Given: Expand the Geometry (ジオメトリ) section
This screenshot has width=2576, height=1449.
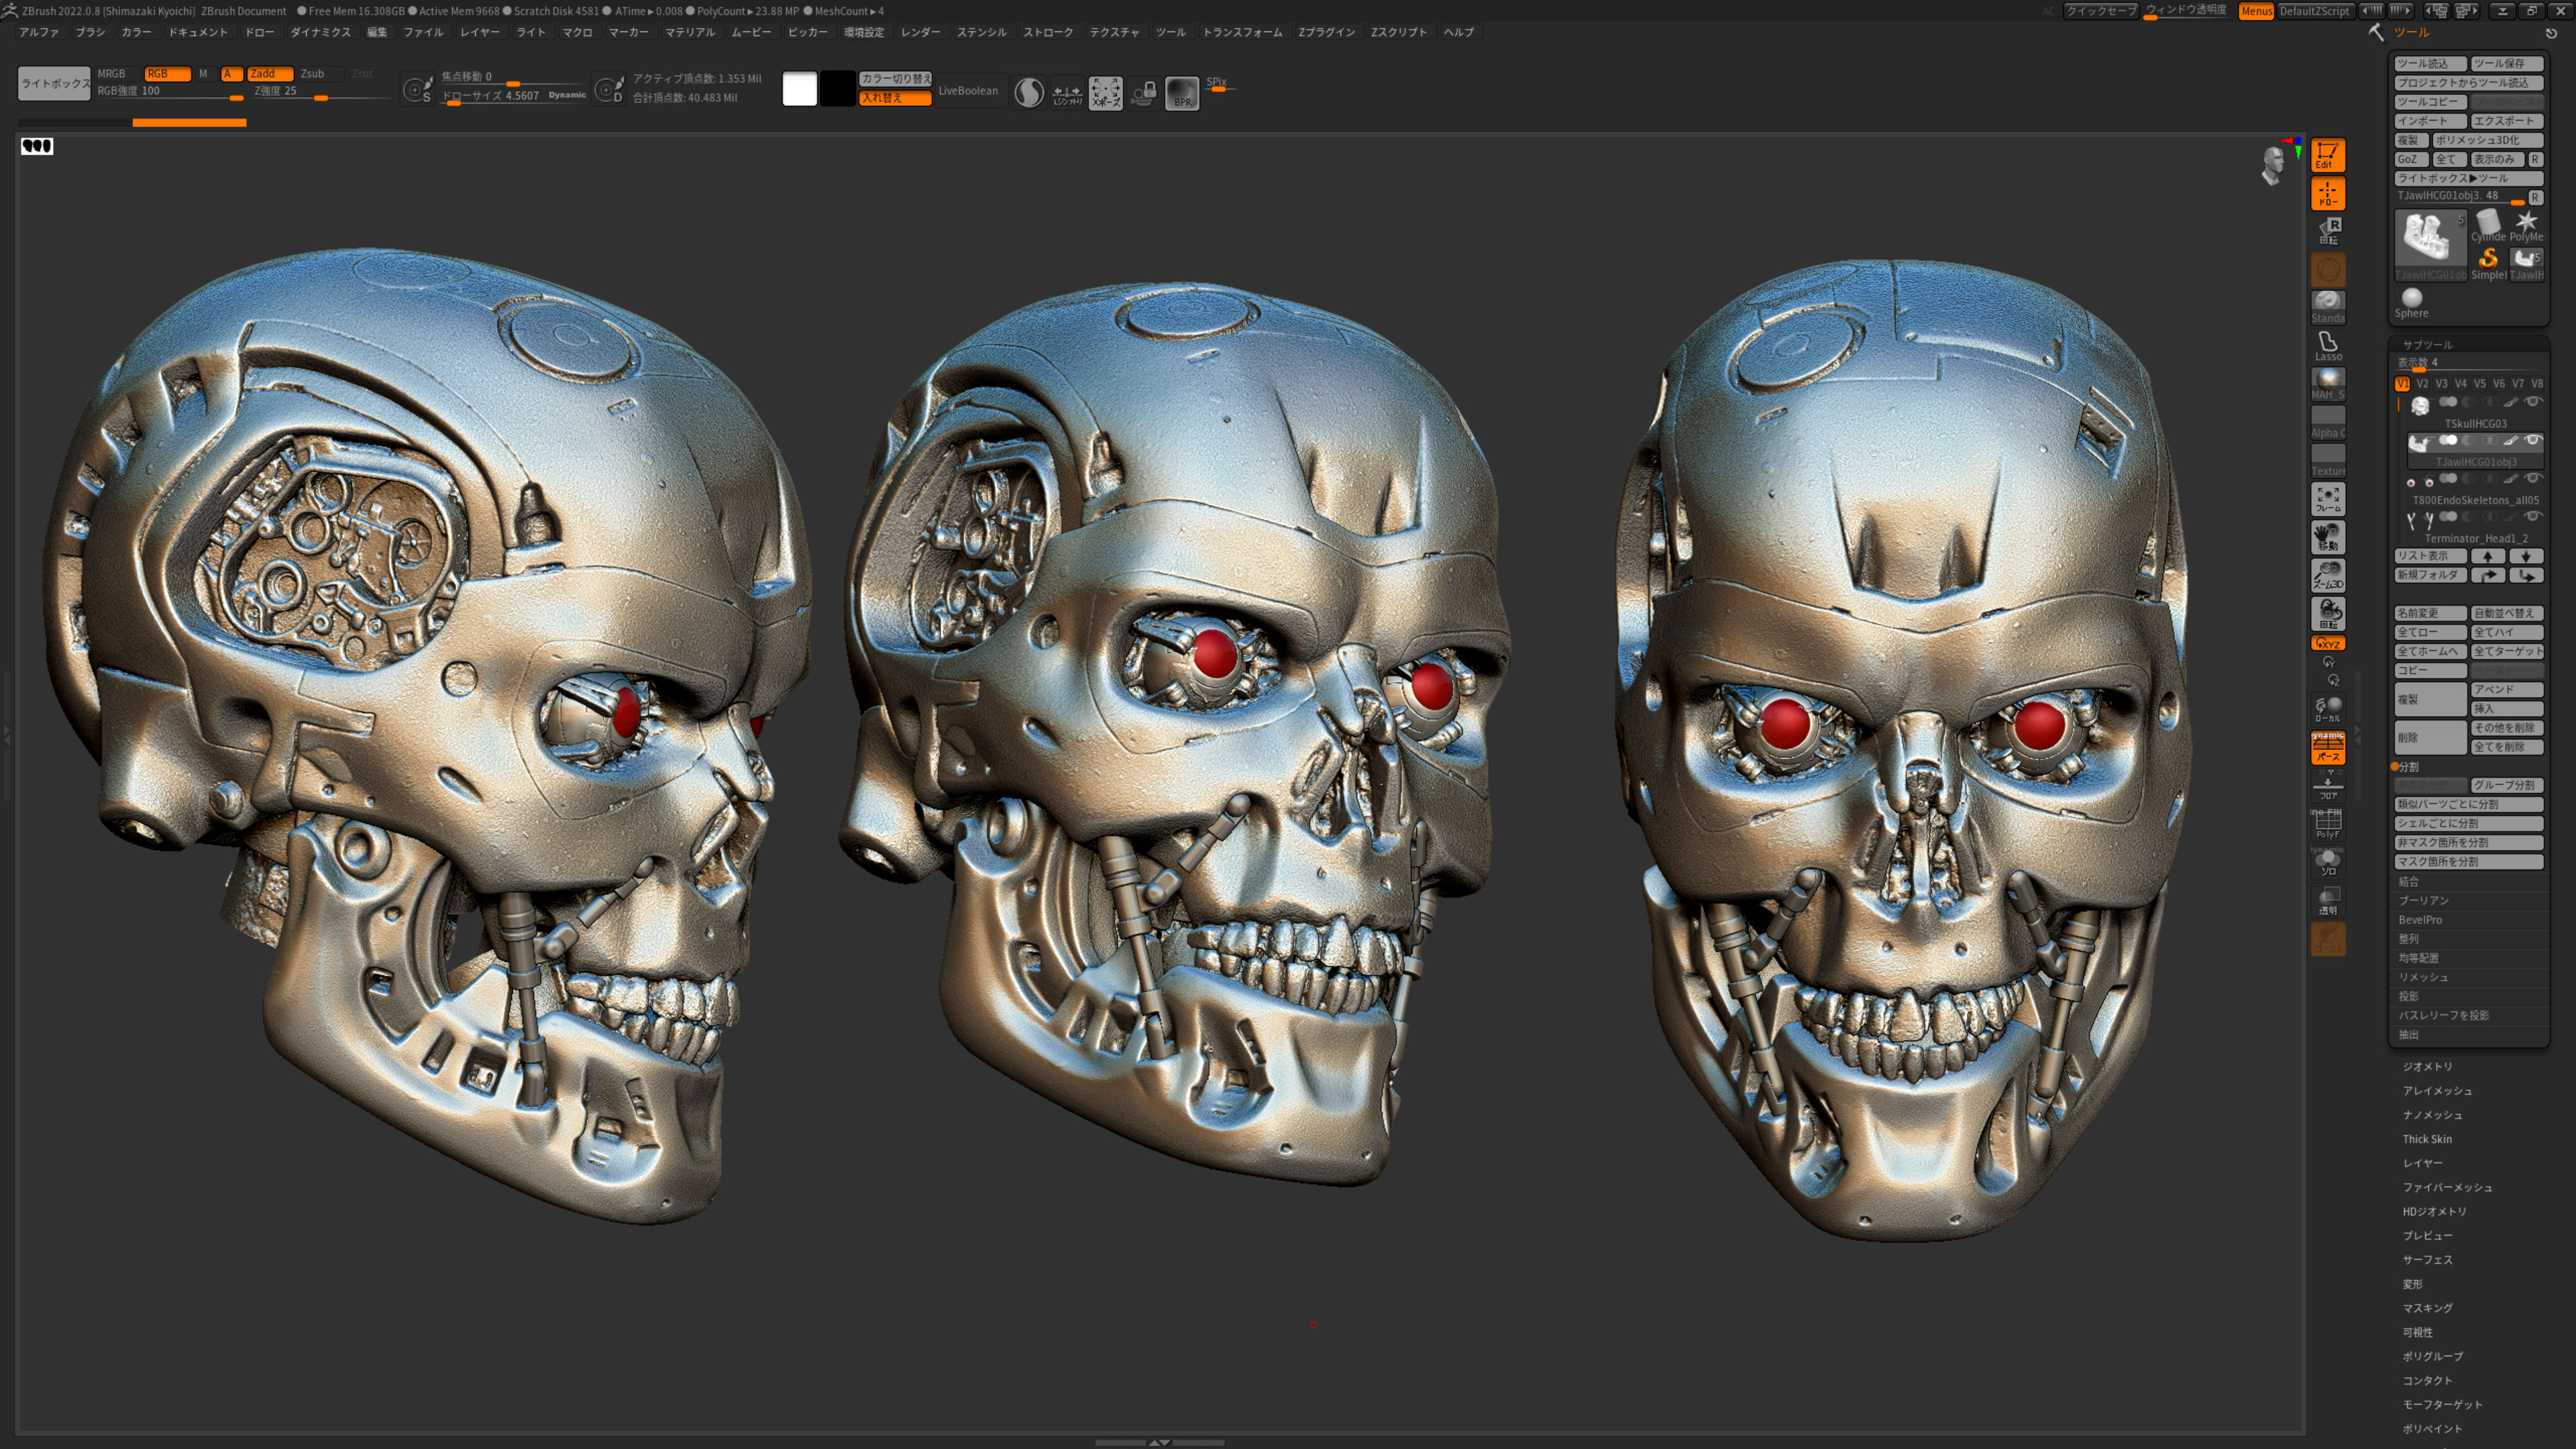Looking at the screenshot, I should 2428,1067.
